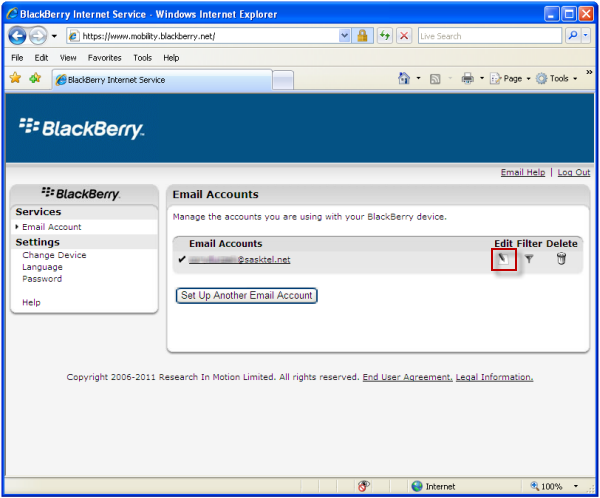Open the End User Agreement link

coord(408,377)
